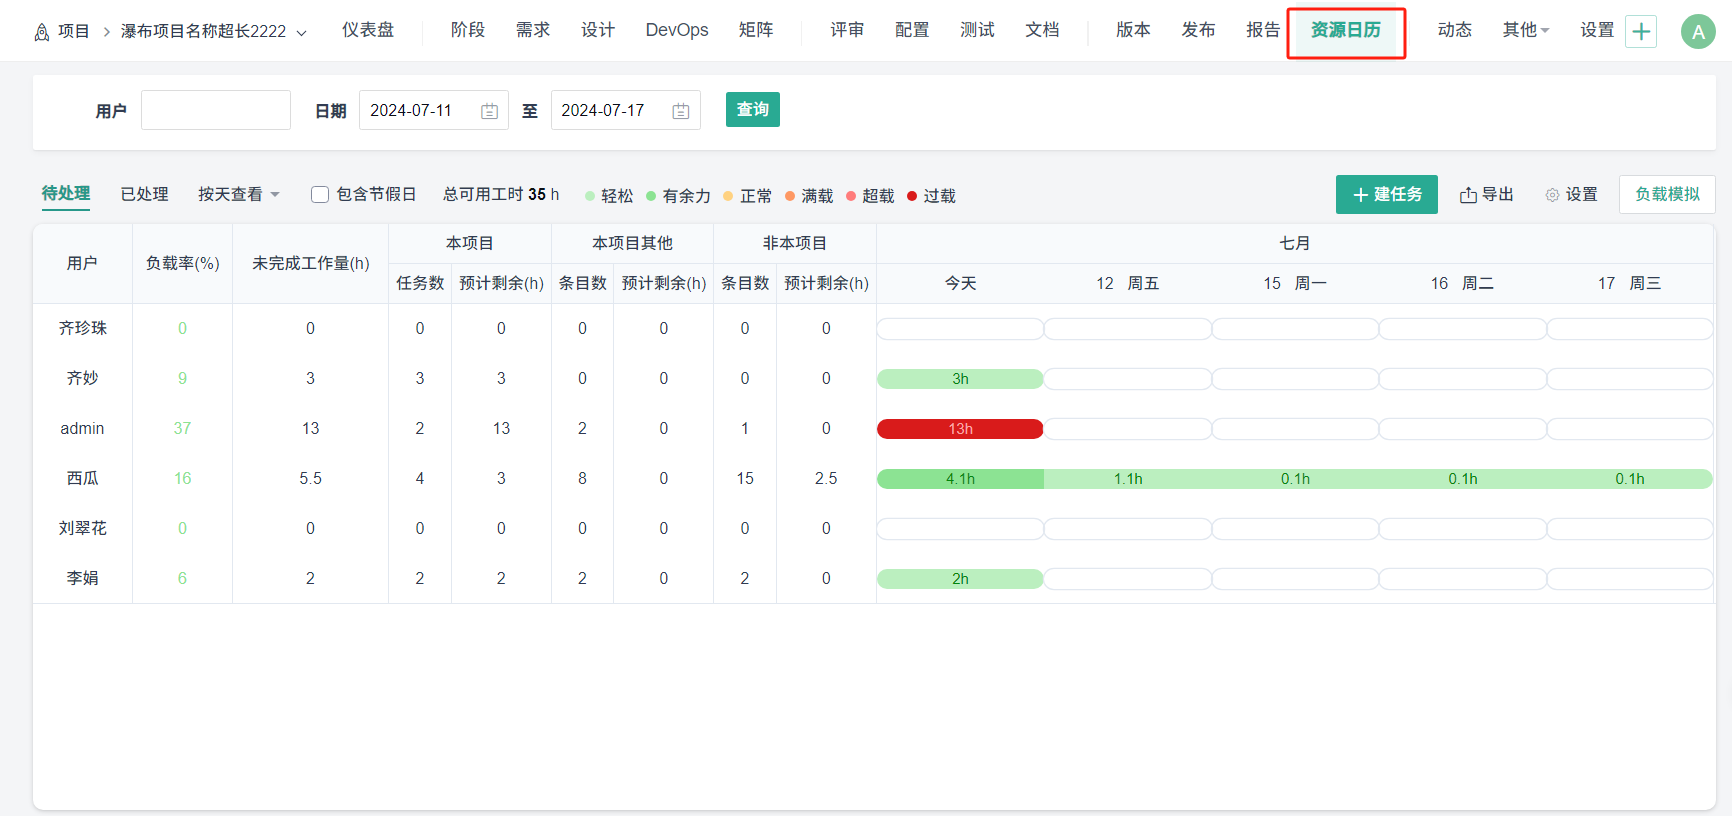Image resolution: width=1732 pixels, height=816 pixels.
Task: Open the user avatar A
Action: pos(1697,32)
